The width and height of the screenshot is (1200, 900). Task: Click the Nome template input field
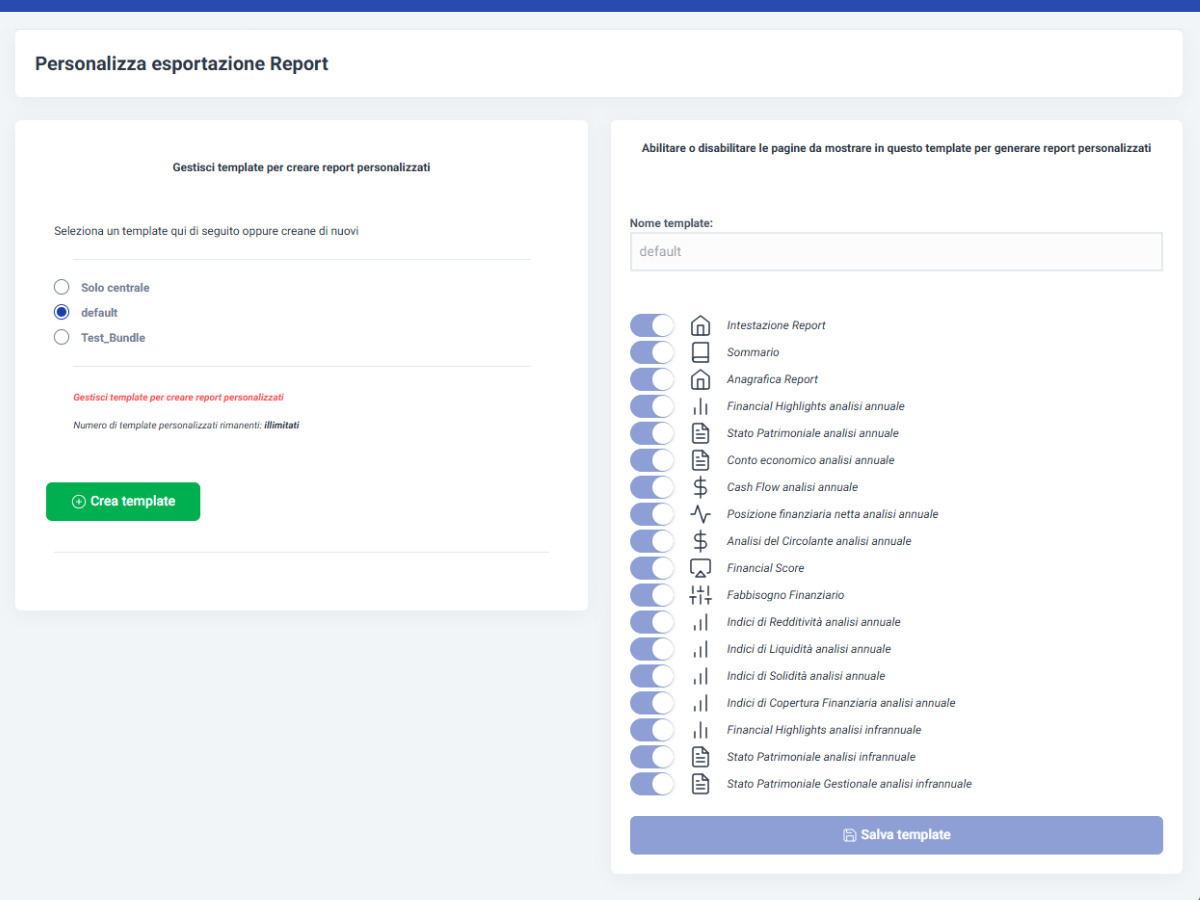[x=896, y=252]
